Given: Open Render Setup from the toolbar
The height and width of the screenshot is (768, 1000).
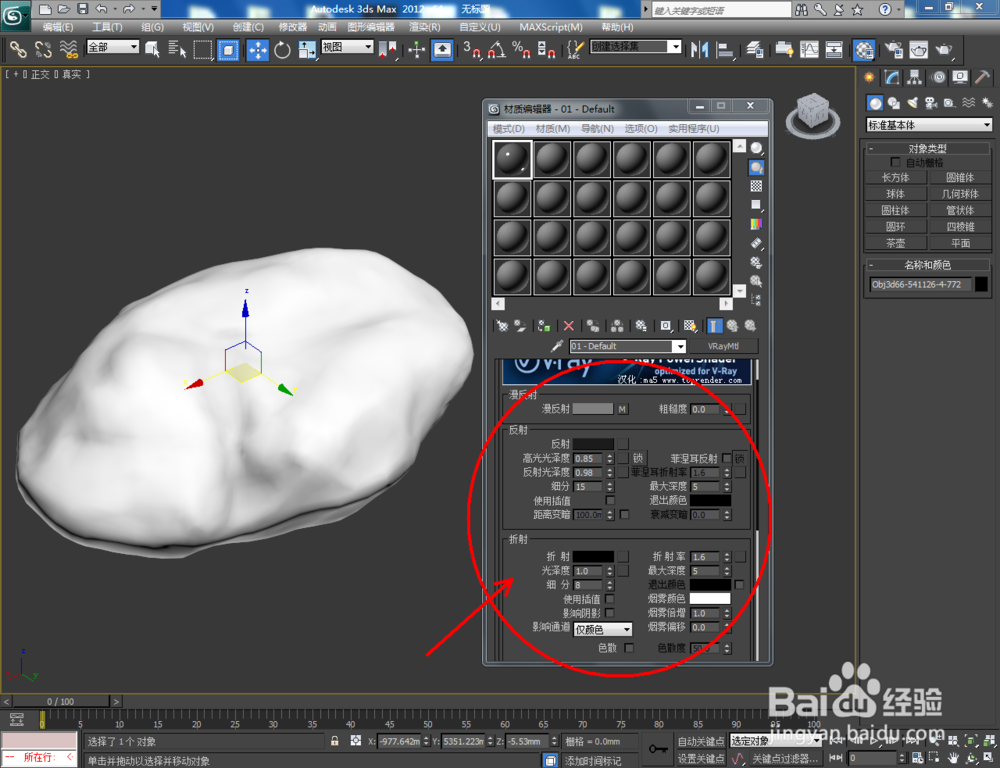Looking at the screenshot, I should (x=893, y=49).
